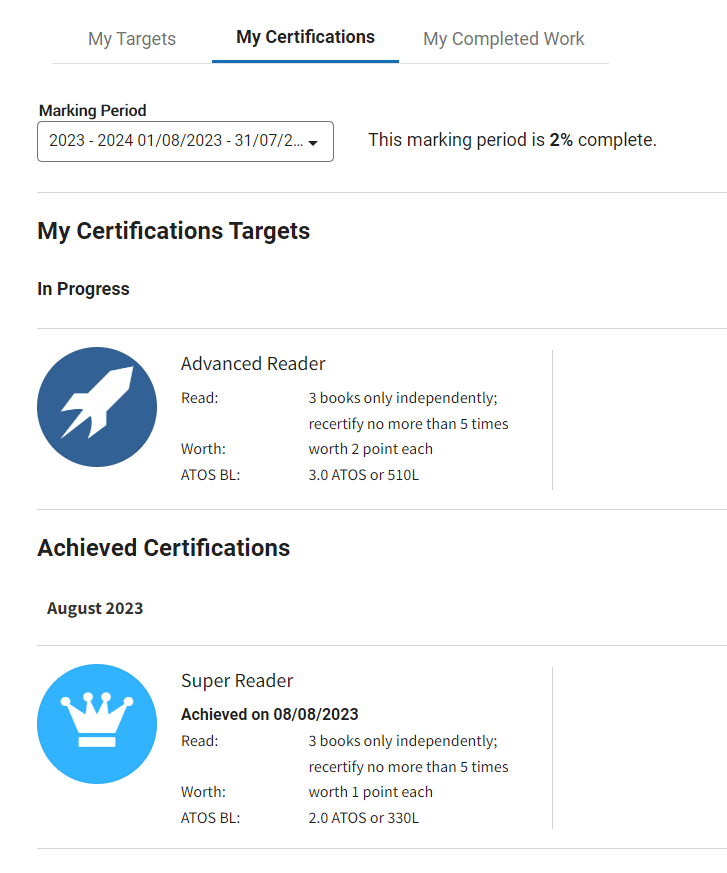Click the August 2023 month label
Image resolution: width=727 pixels, height=873 pixels.
pyautogui.click(x=95, y=608)
